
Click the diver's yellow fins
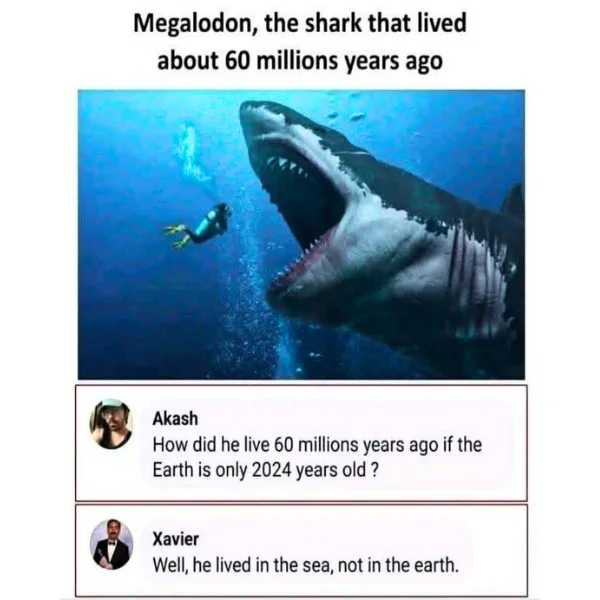[x=177, y=235]
